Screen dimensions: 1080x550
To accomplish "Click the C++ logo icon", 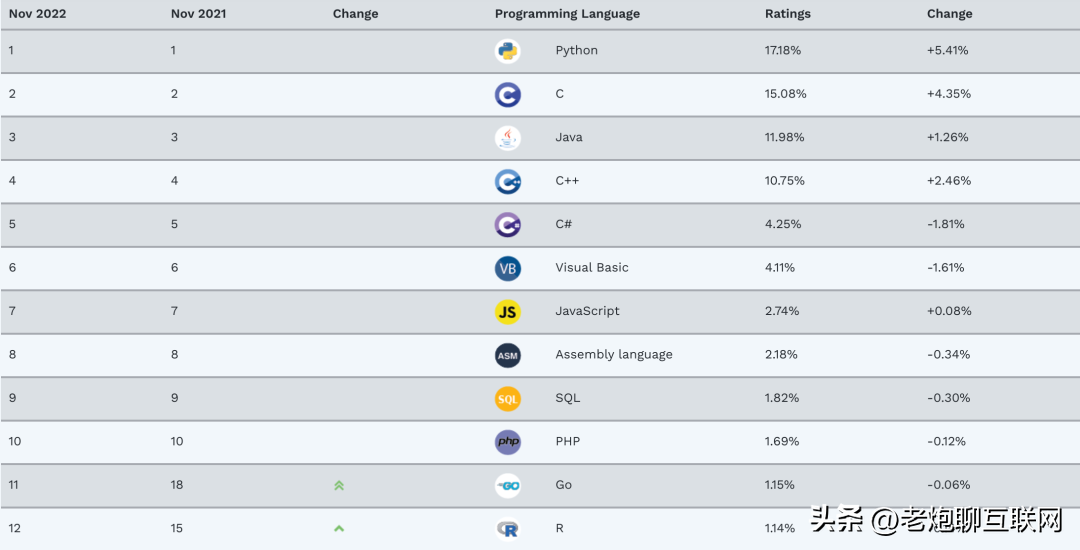I will tap(507, 181).
